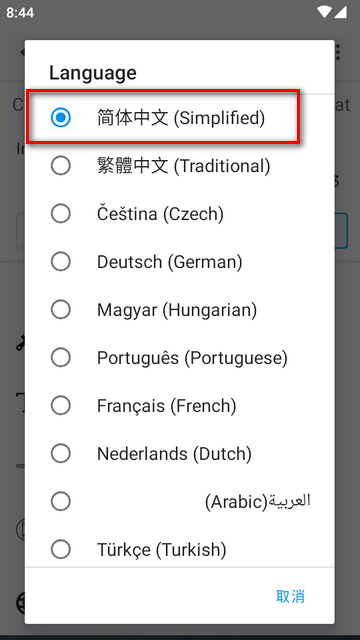
Task: Tap the 8:44 clock in status bar
Action: pyautogui.click(x=20, y=13)
